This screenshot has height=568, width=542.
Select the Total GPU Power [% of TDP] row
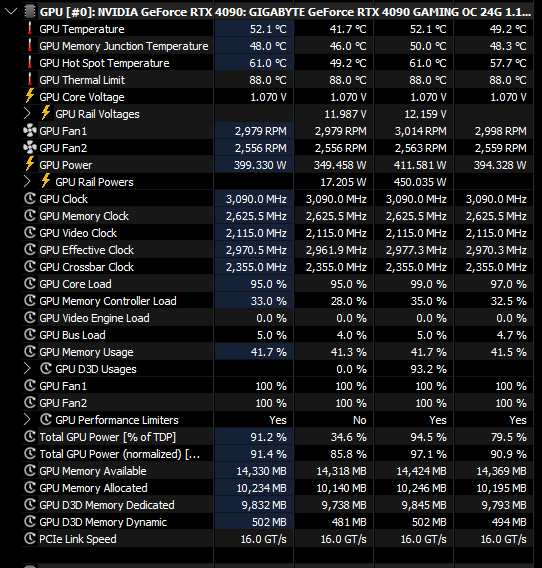[278, 437]
